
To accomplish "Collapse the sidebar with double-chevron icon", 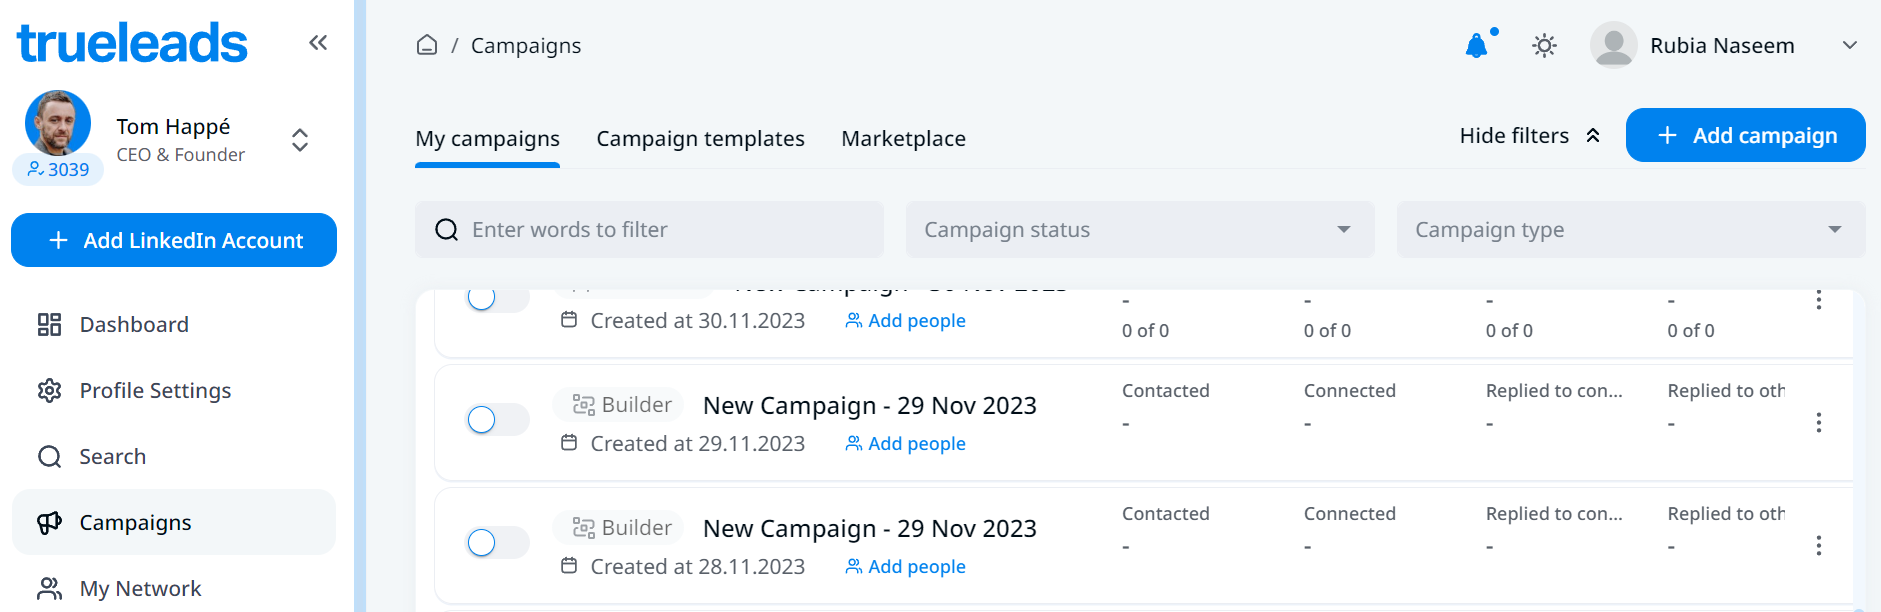I will point(318,43).
